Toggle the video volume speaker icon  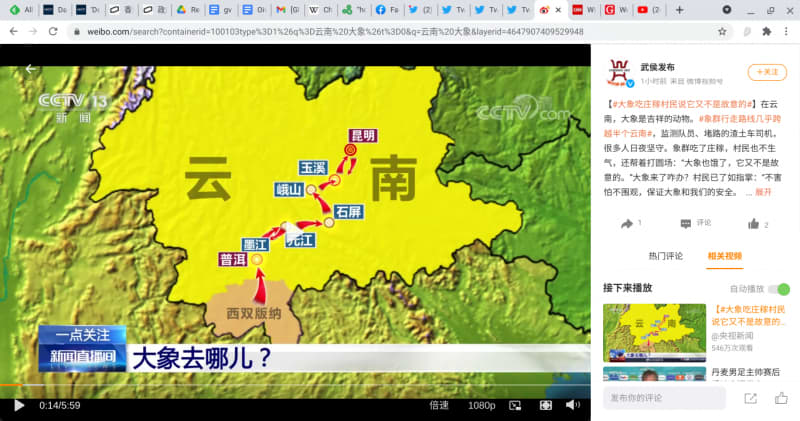pyautogui.click(x=573, y=405)
